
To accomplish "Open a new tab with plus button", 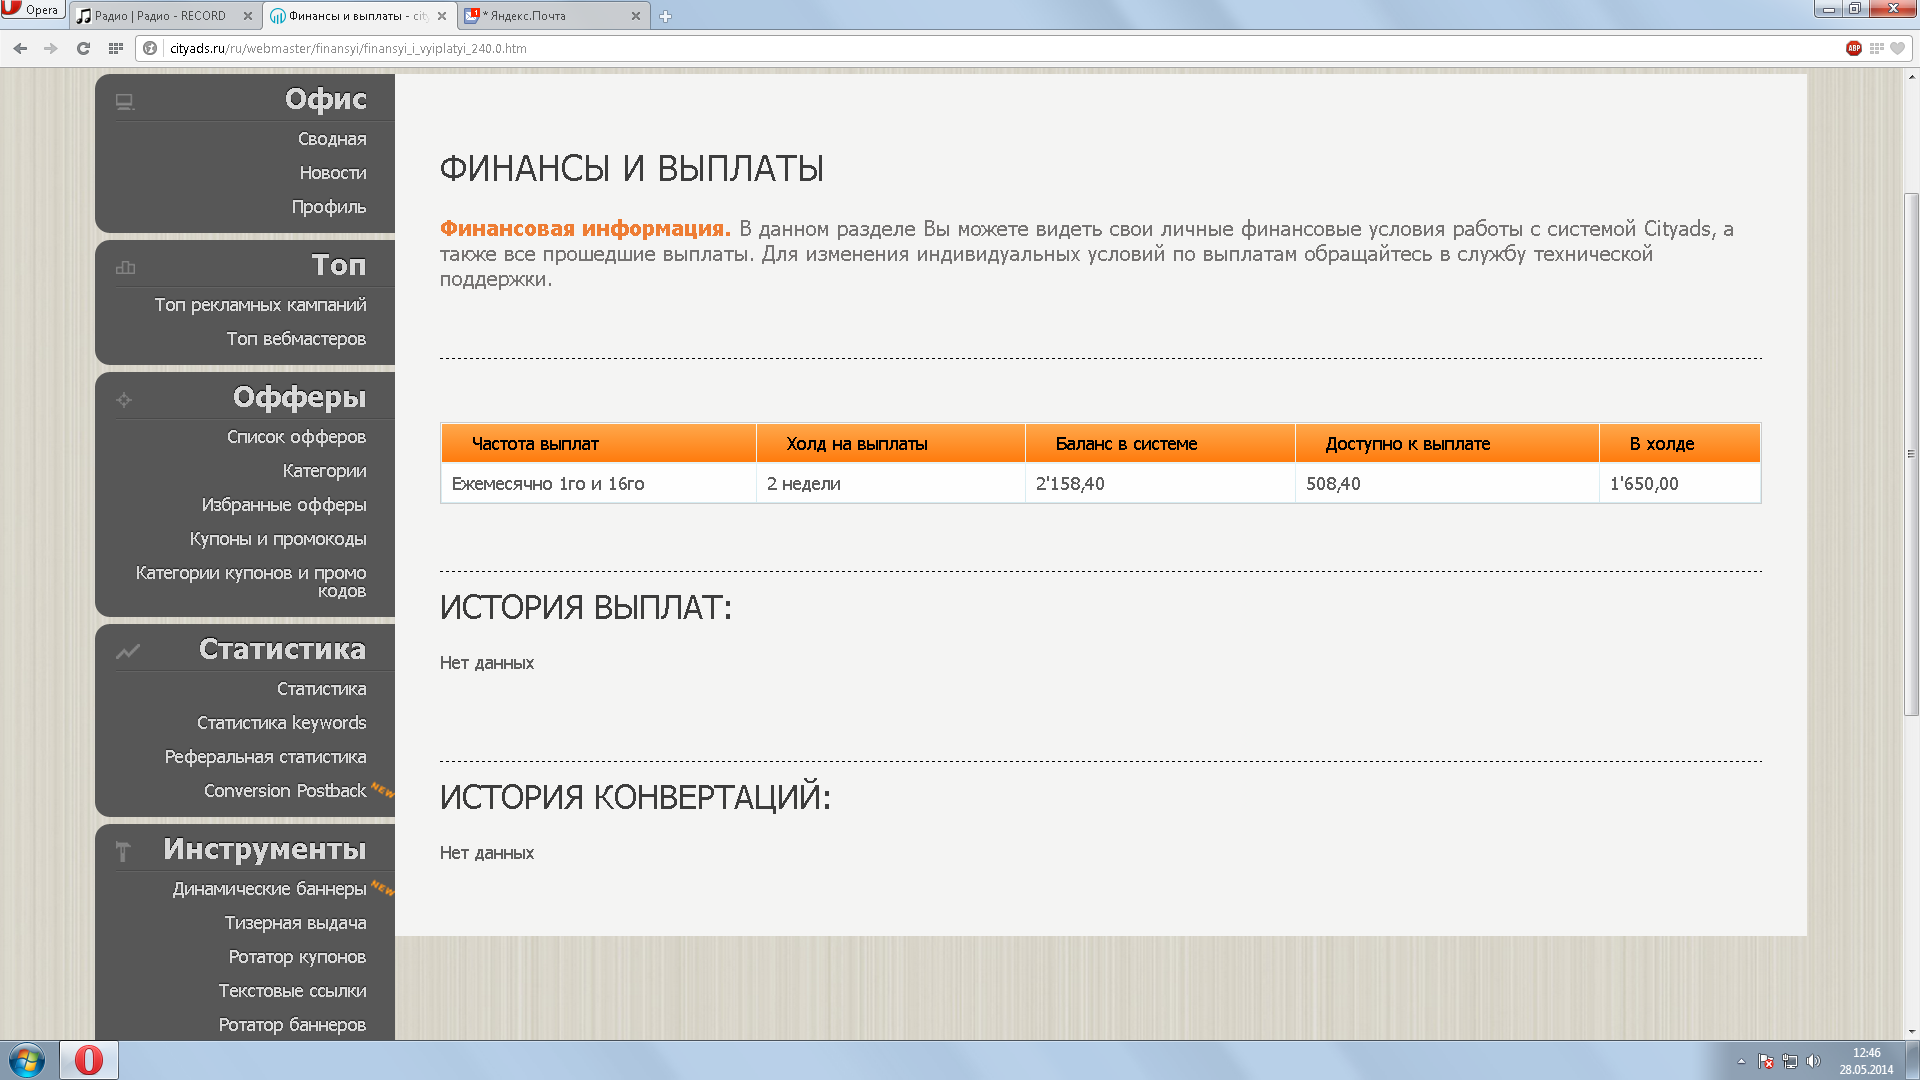I will 665,16.
